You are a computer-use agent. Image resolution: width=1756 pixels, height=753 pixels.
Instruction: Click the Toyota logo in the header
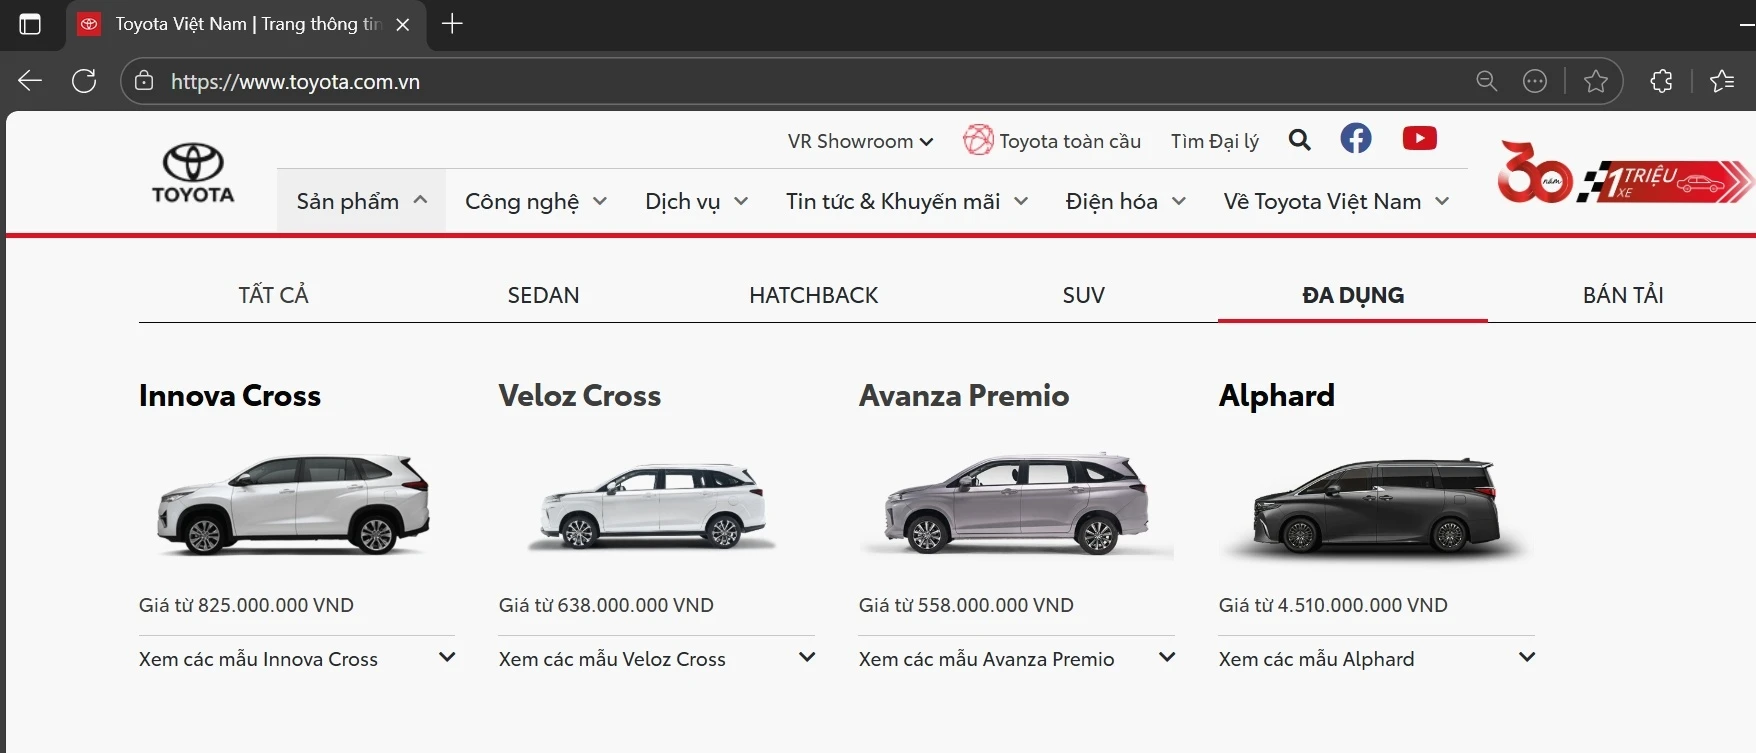click(193, 173)
